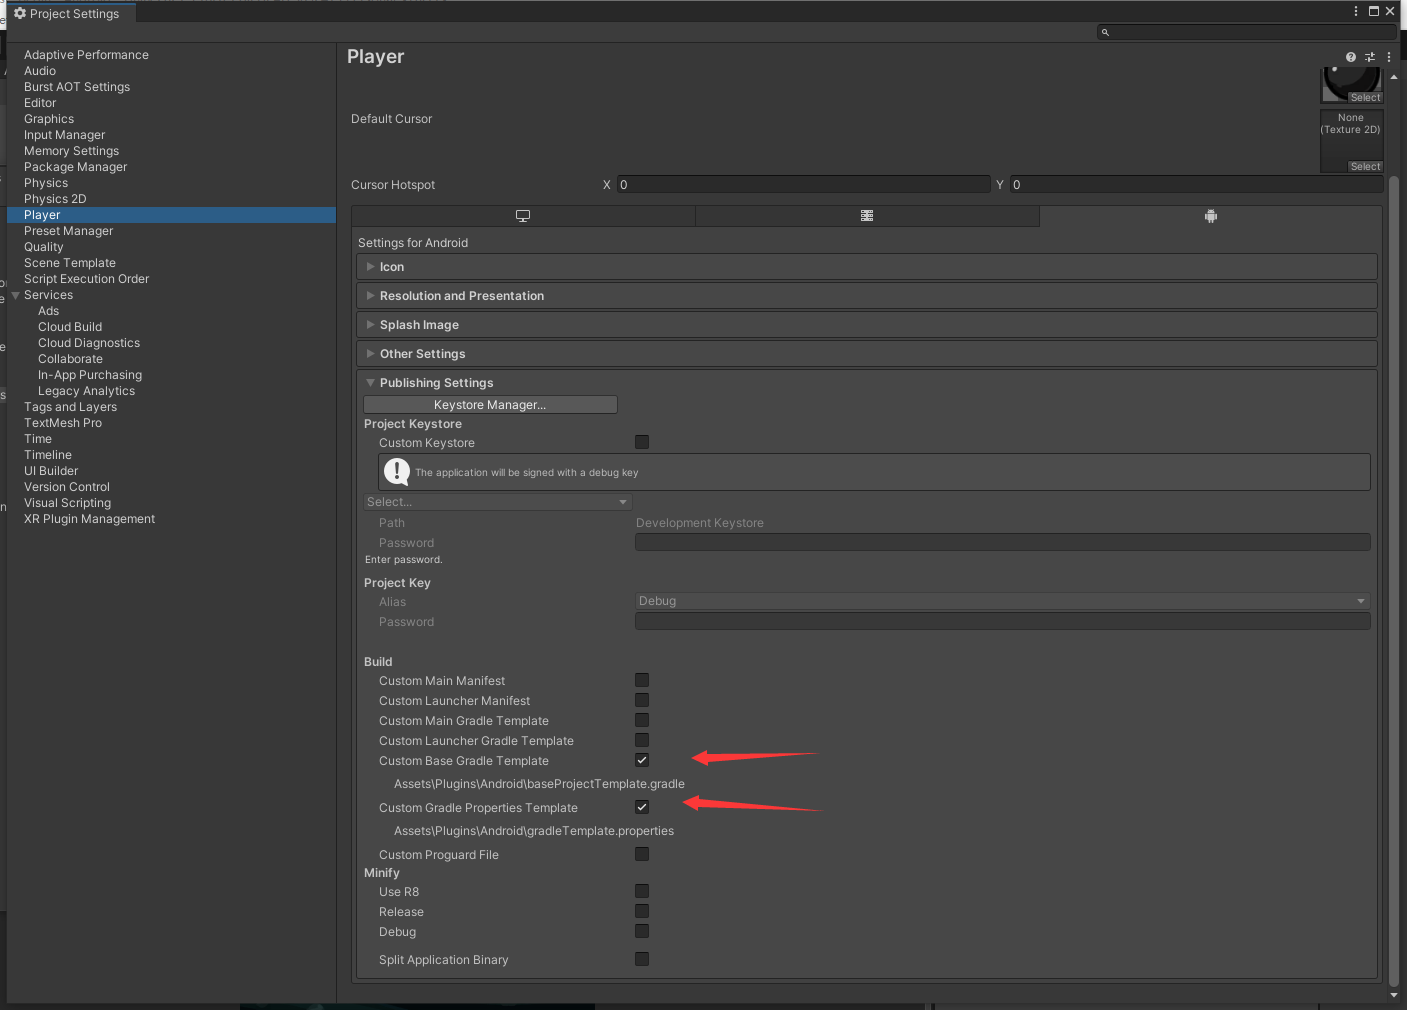
Task: Open Quality settings category
Action: (43, 247)
